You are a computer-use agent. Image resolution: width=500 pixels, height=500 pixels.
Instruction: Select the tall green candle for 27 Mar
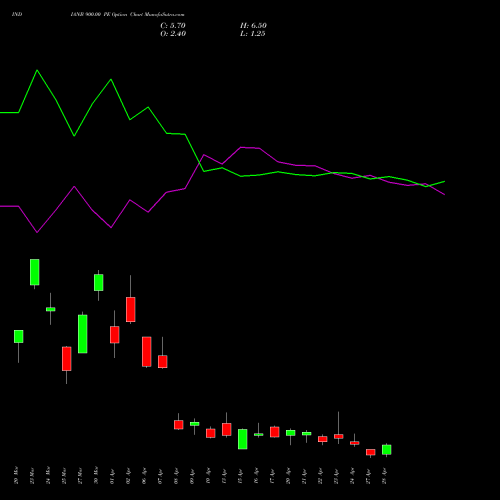[x=83, y=334]
